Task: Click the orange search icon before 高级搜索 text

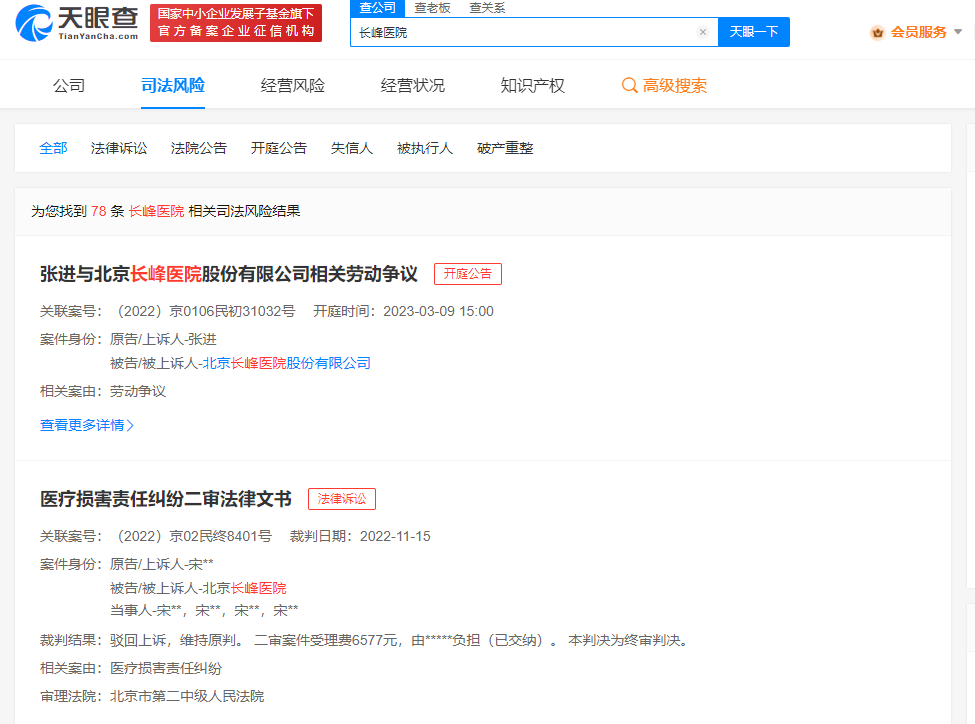Action: pos(629,86)
